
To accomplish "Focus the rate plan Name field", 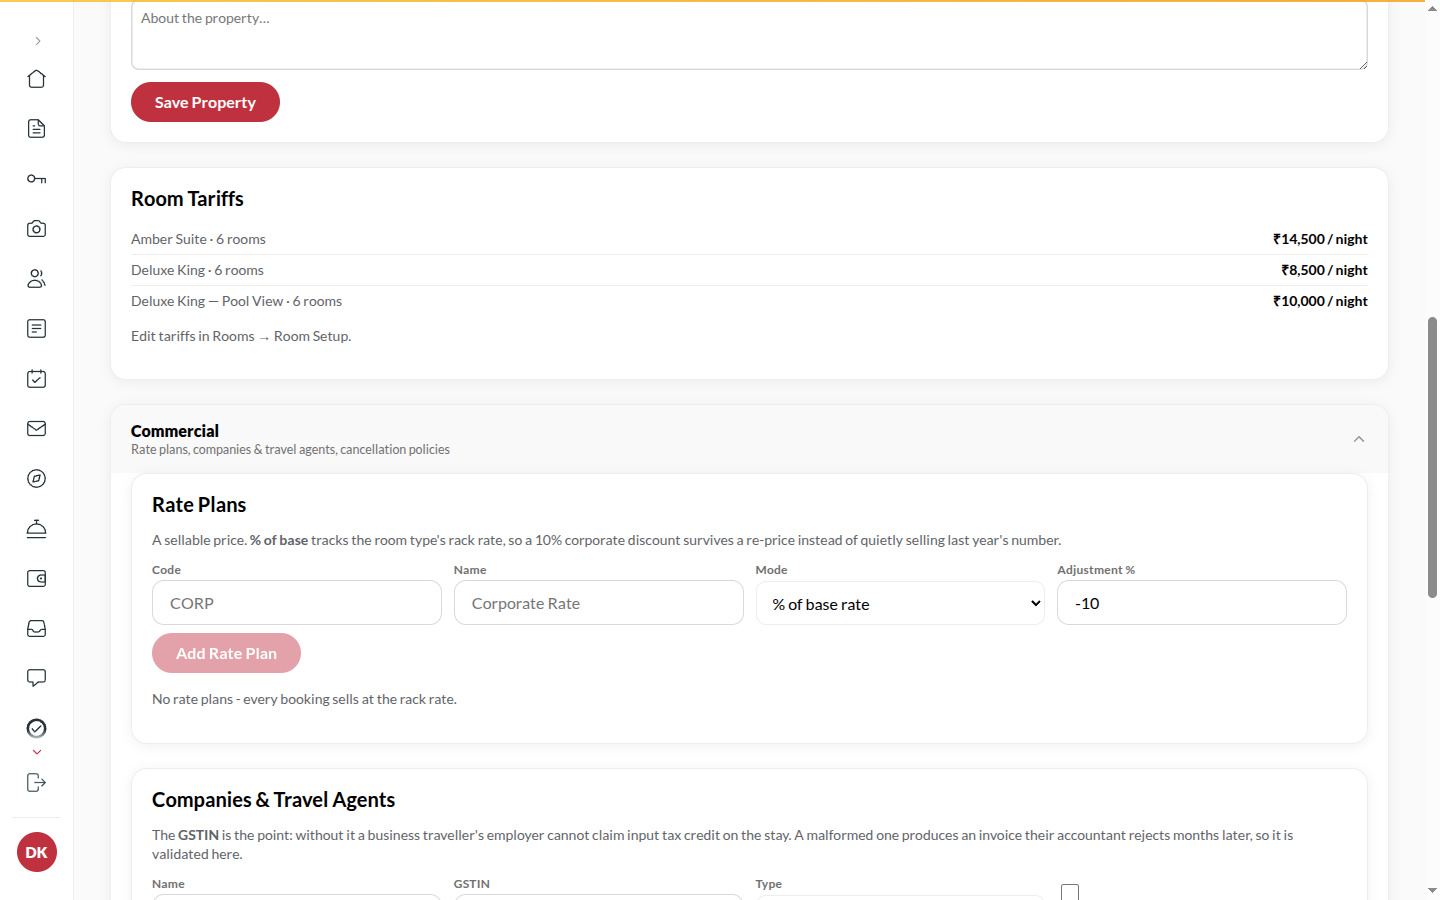I will pyautogui.click(x=599, y=603).
